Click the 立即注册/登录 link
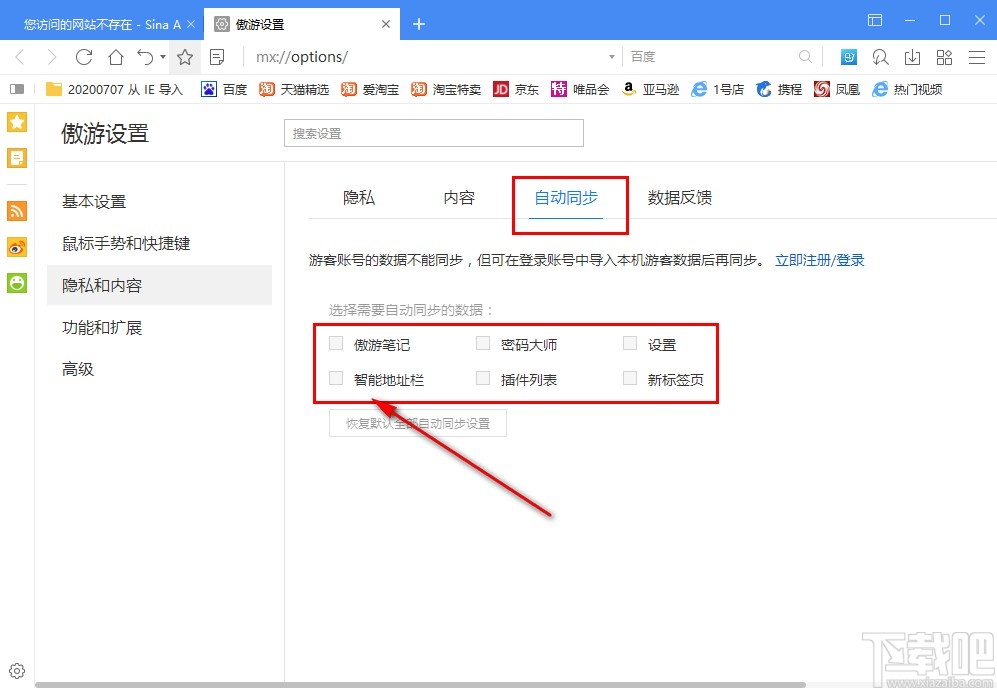This screenshot has width=997, height=688. 820,260
